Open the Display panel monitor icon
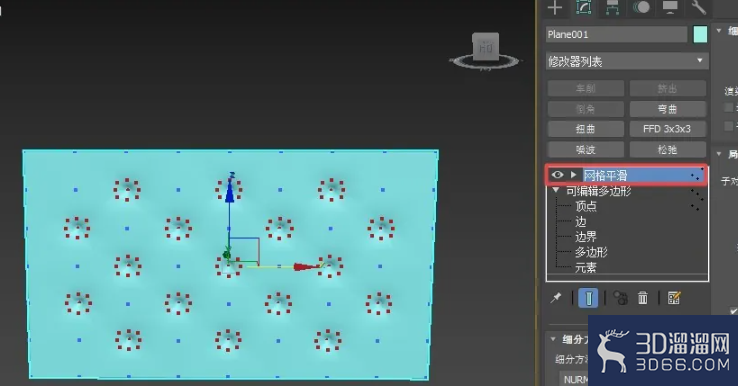This screenshot has height=386, width=738. pos(670,7)
